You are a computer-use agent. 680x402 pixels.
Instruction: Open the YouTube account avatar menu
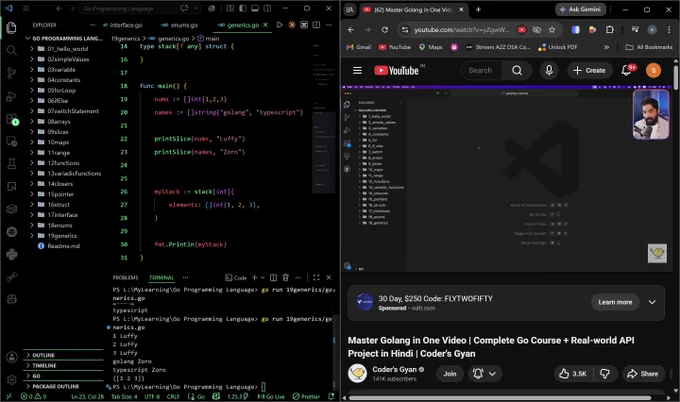pos(654,70)
